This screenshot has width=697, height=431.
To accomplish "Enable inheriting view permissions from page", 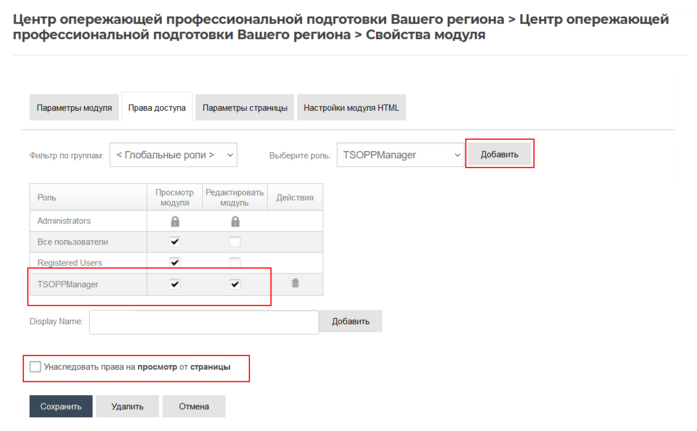I will [x=36, y=367].
